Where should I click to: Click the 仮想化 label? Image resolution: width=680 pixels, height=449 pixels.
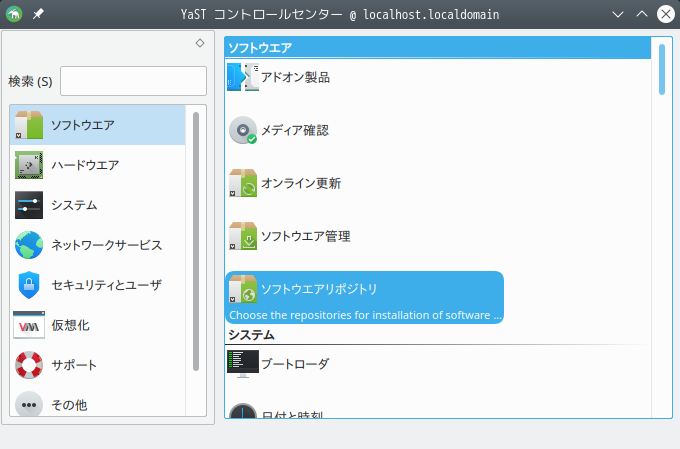(70, 324)
